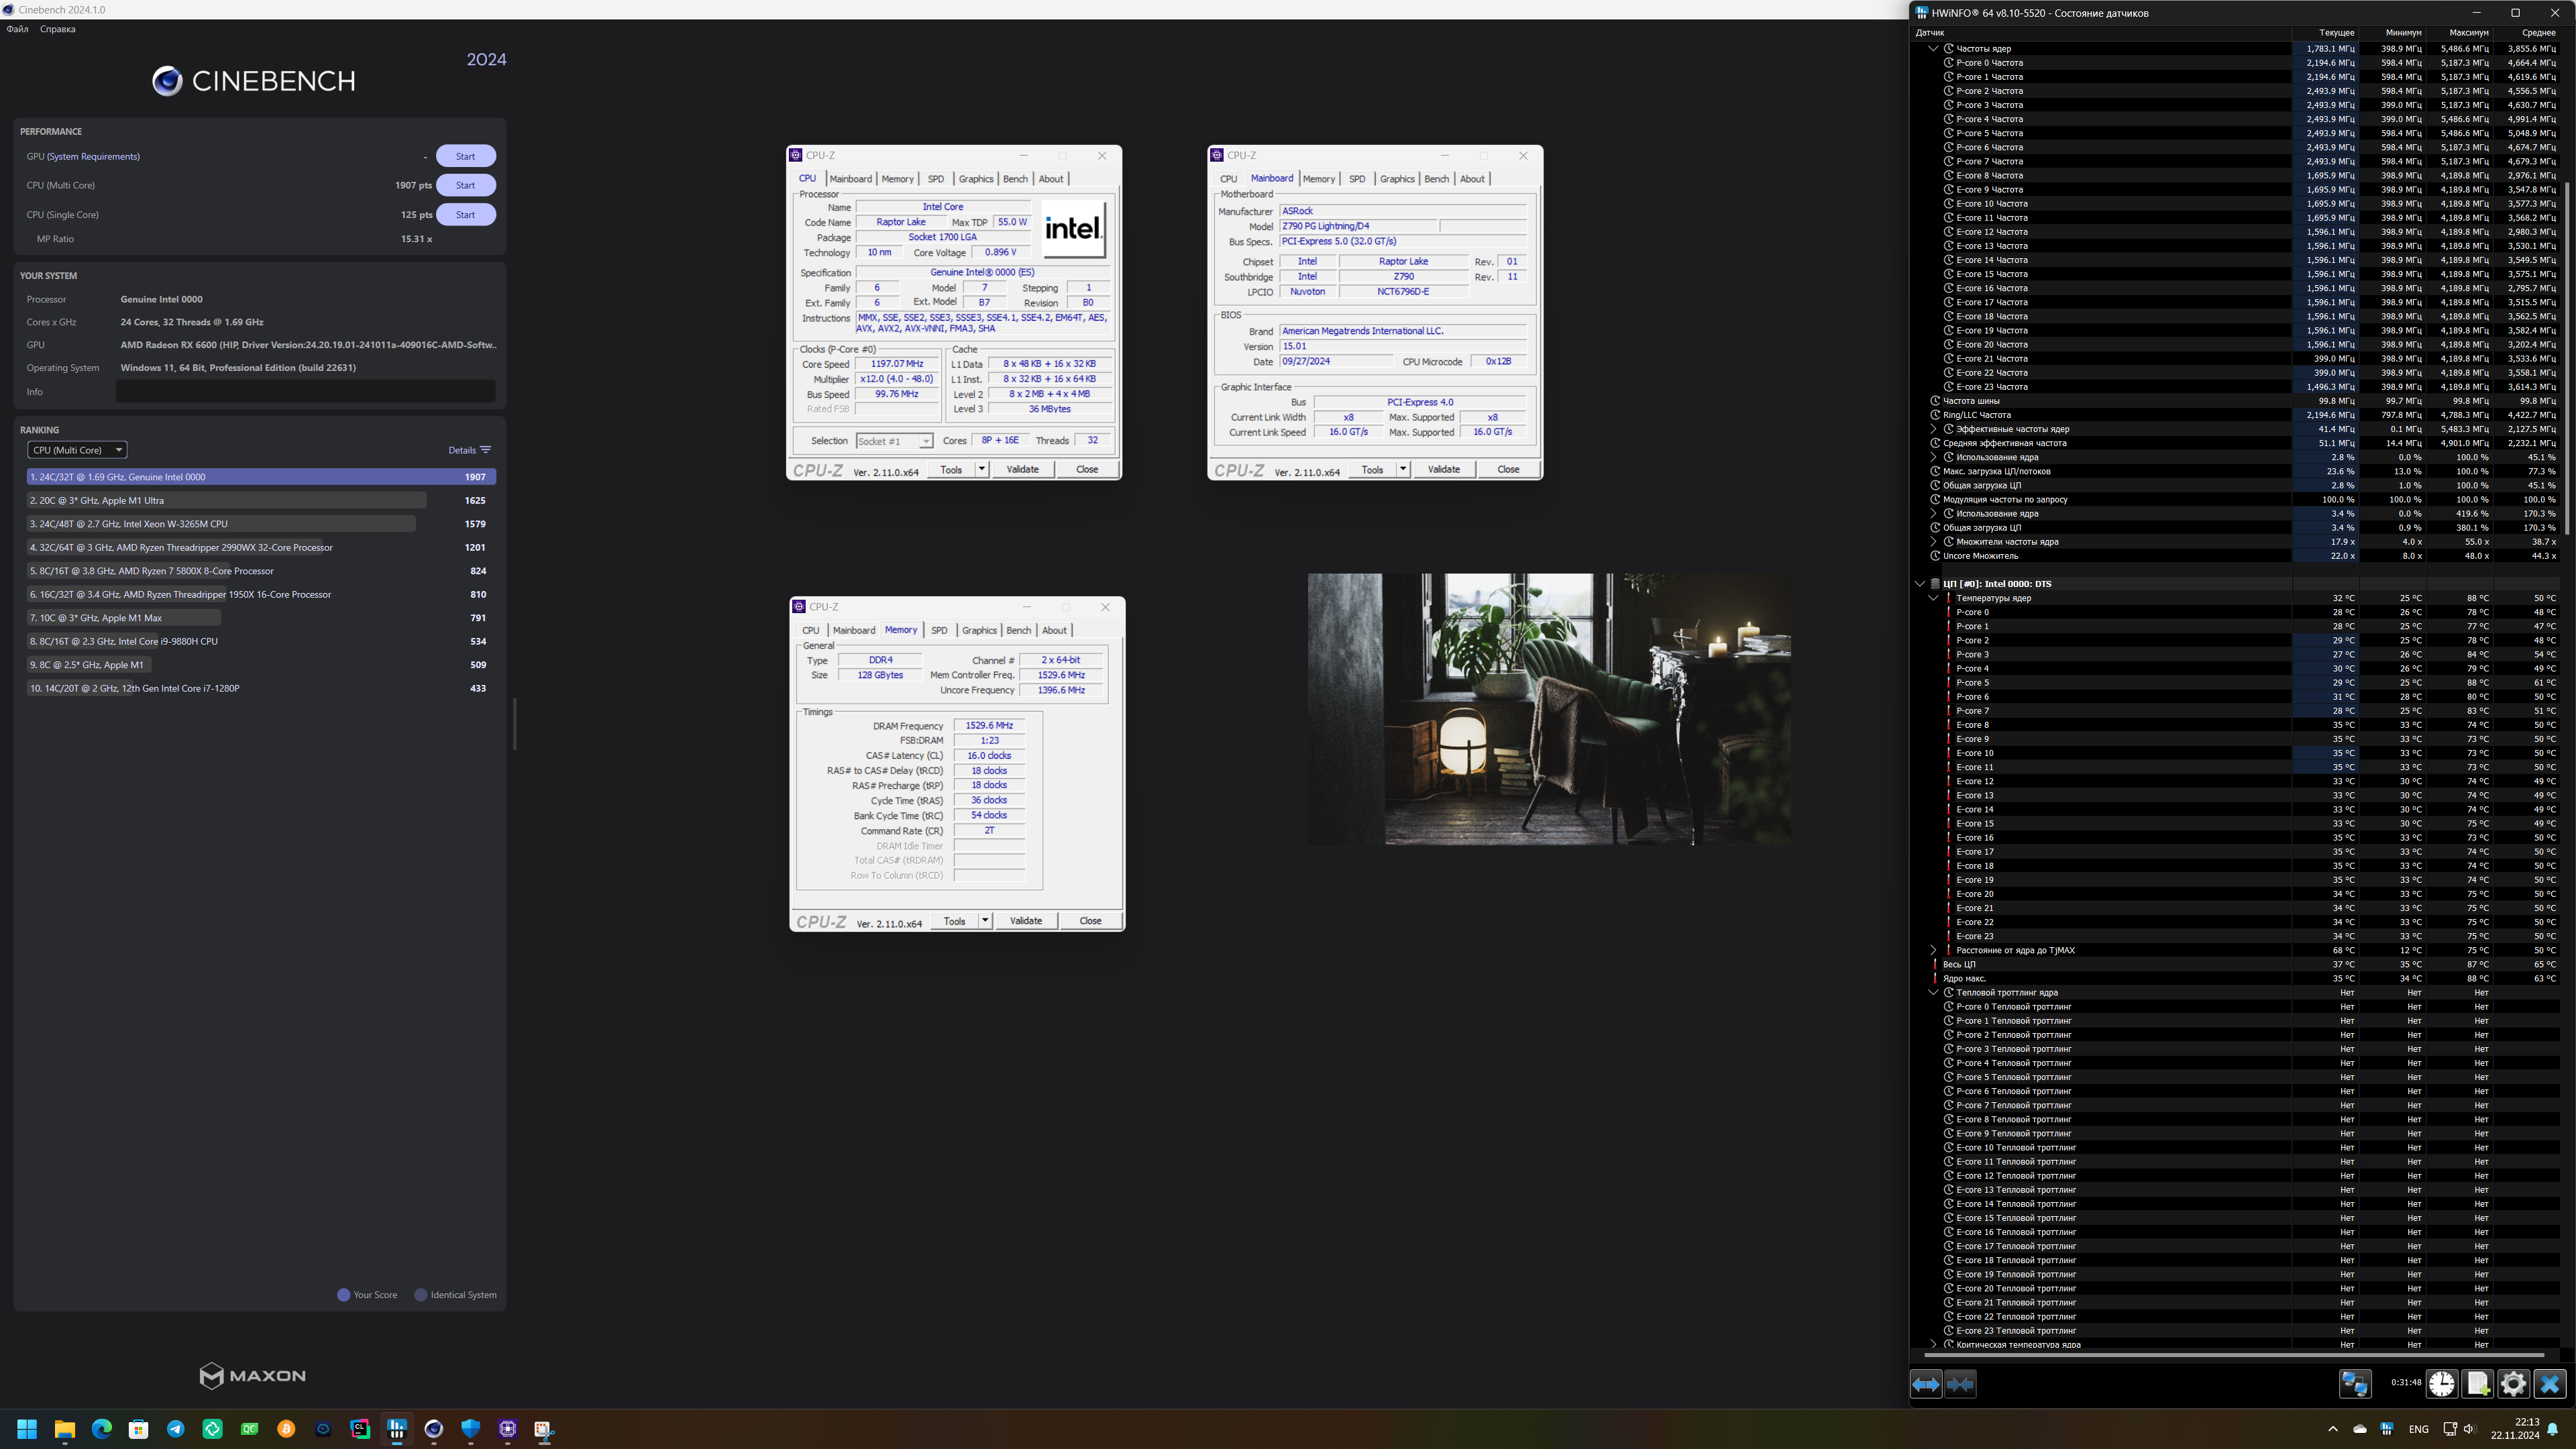Open Socket #1 selection combo box
Viewport: 2576px width, 1449px height.
click(x=894, y=441)
